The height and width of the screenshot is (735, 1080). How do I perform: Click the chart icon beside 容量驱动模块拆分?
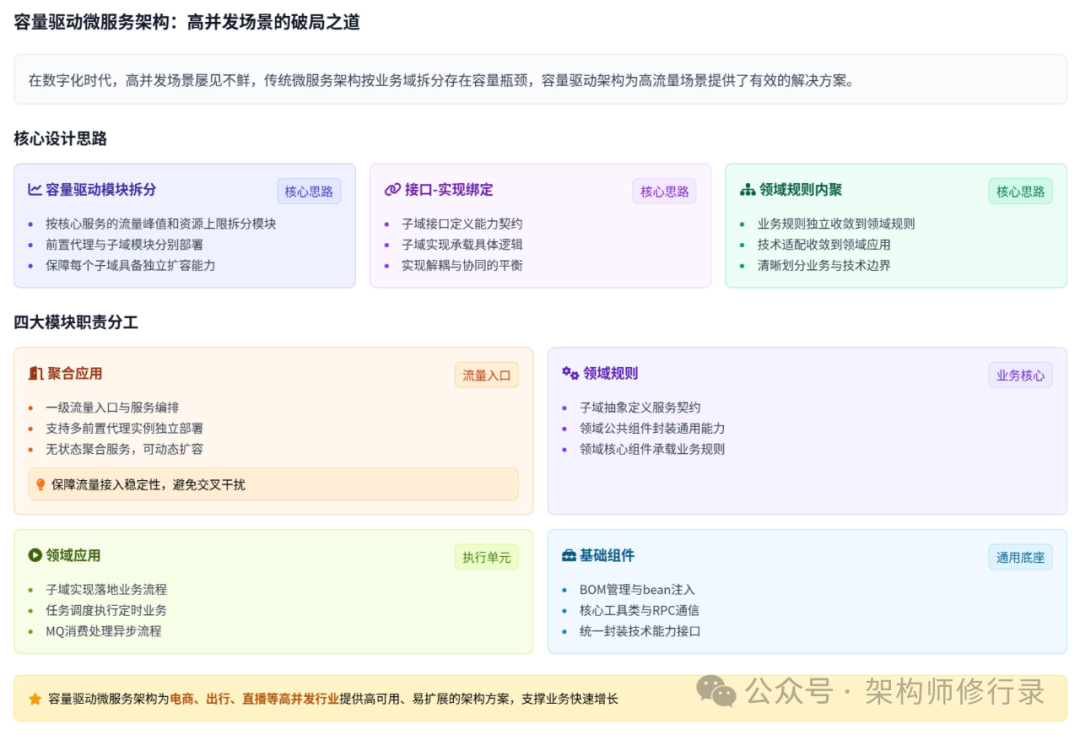(x=34, y=189)
